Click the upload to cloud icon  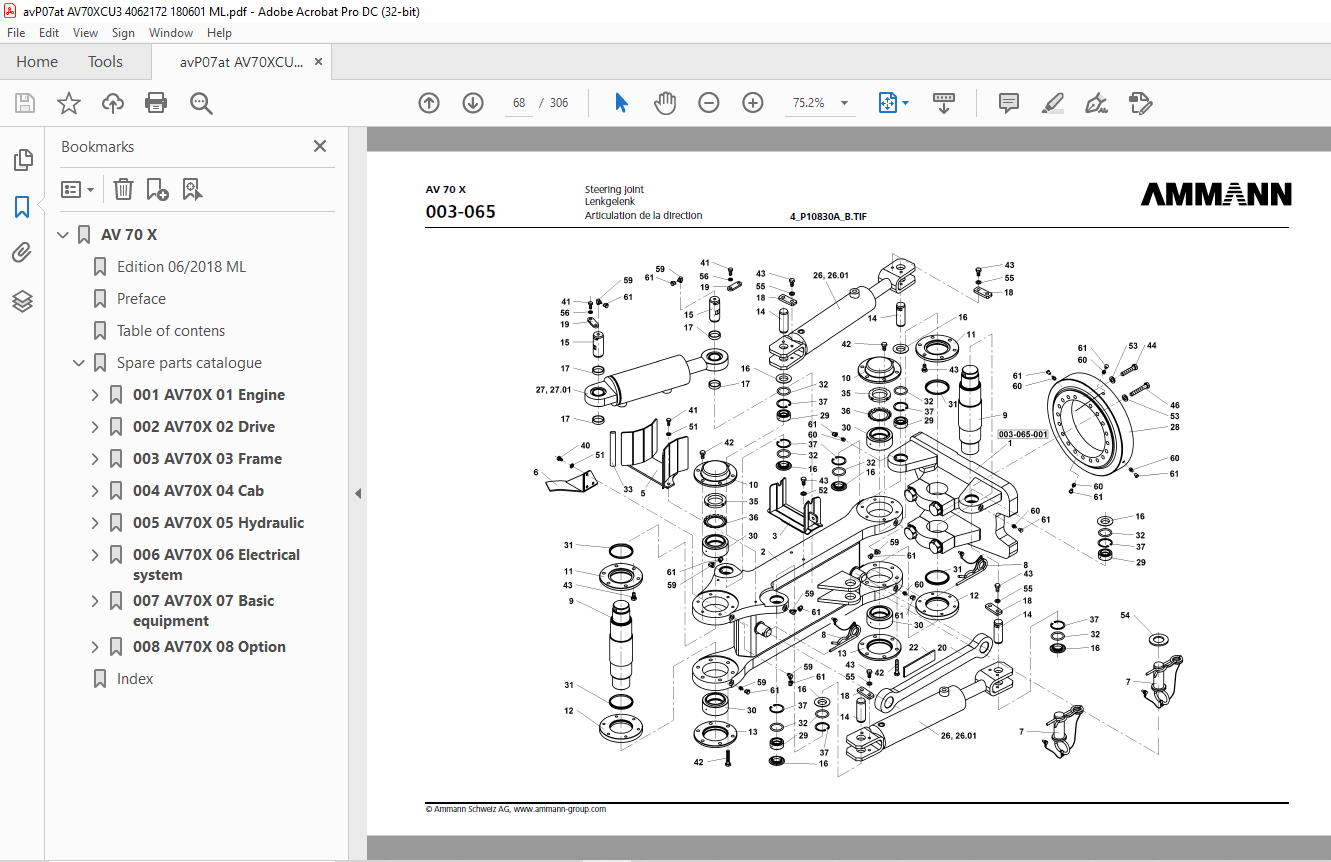(x=113, y=103)
